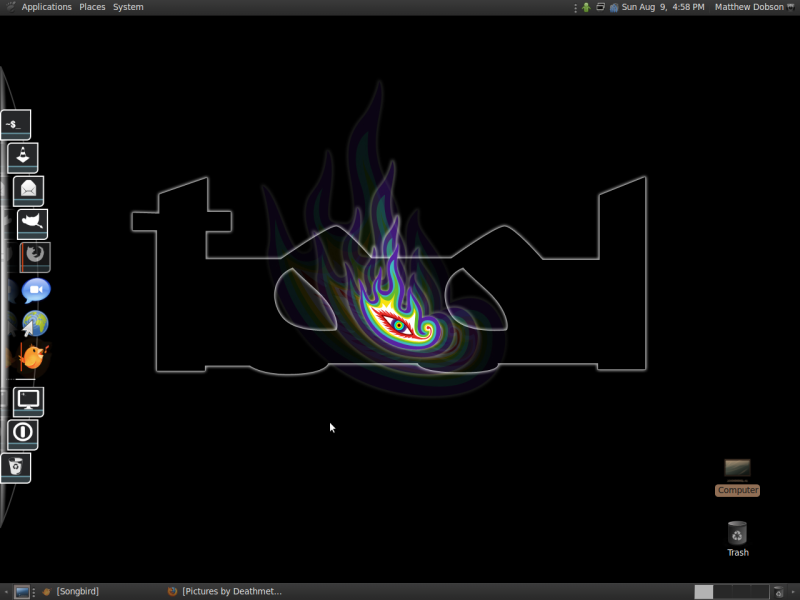The image size is (800, 600).
Task: Open the mail envelope dock icon
Action: pyautogui.click(x=28, y=191)
